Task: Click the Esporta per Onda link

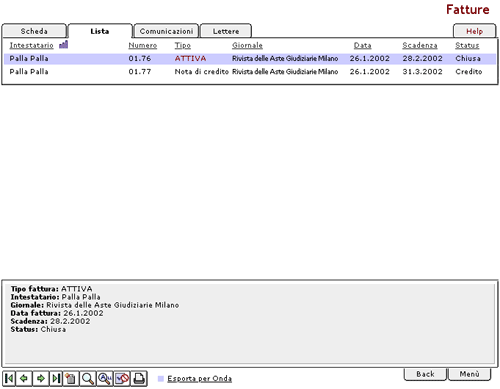Action: [x=199, y=378]
